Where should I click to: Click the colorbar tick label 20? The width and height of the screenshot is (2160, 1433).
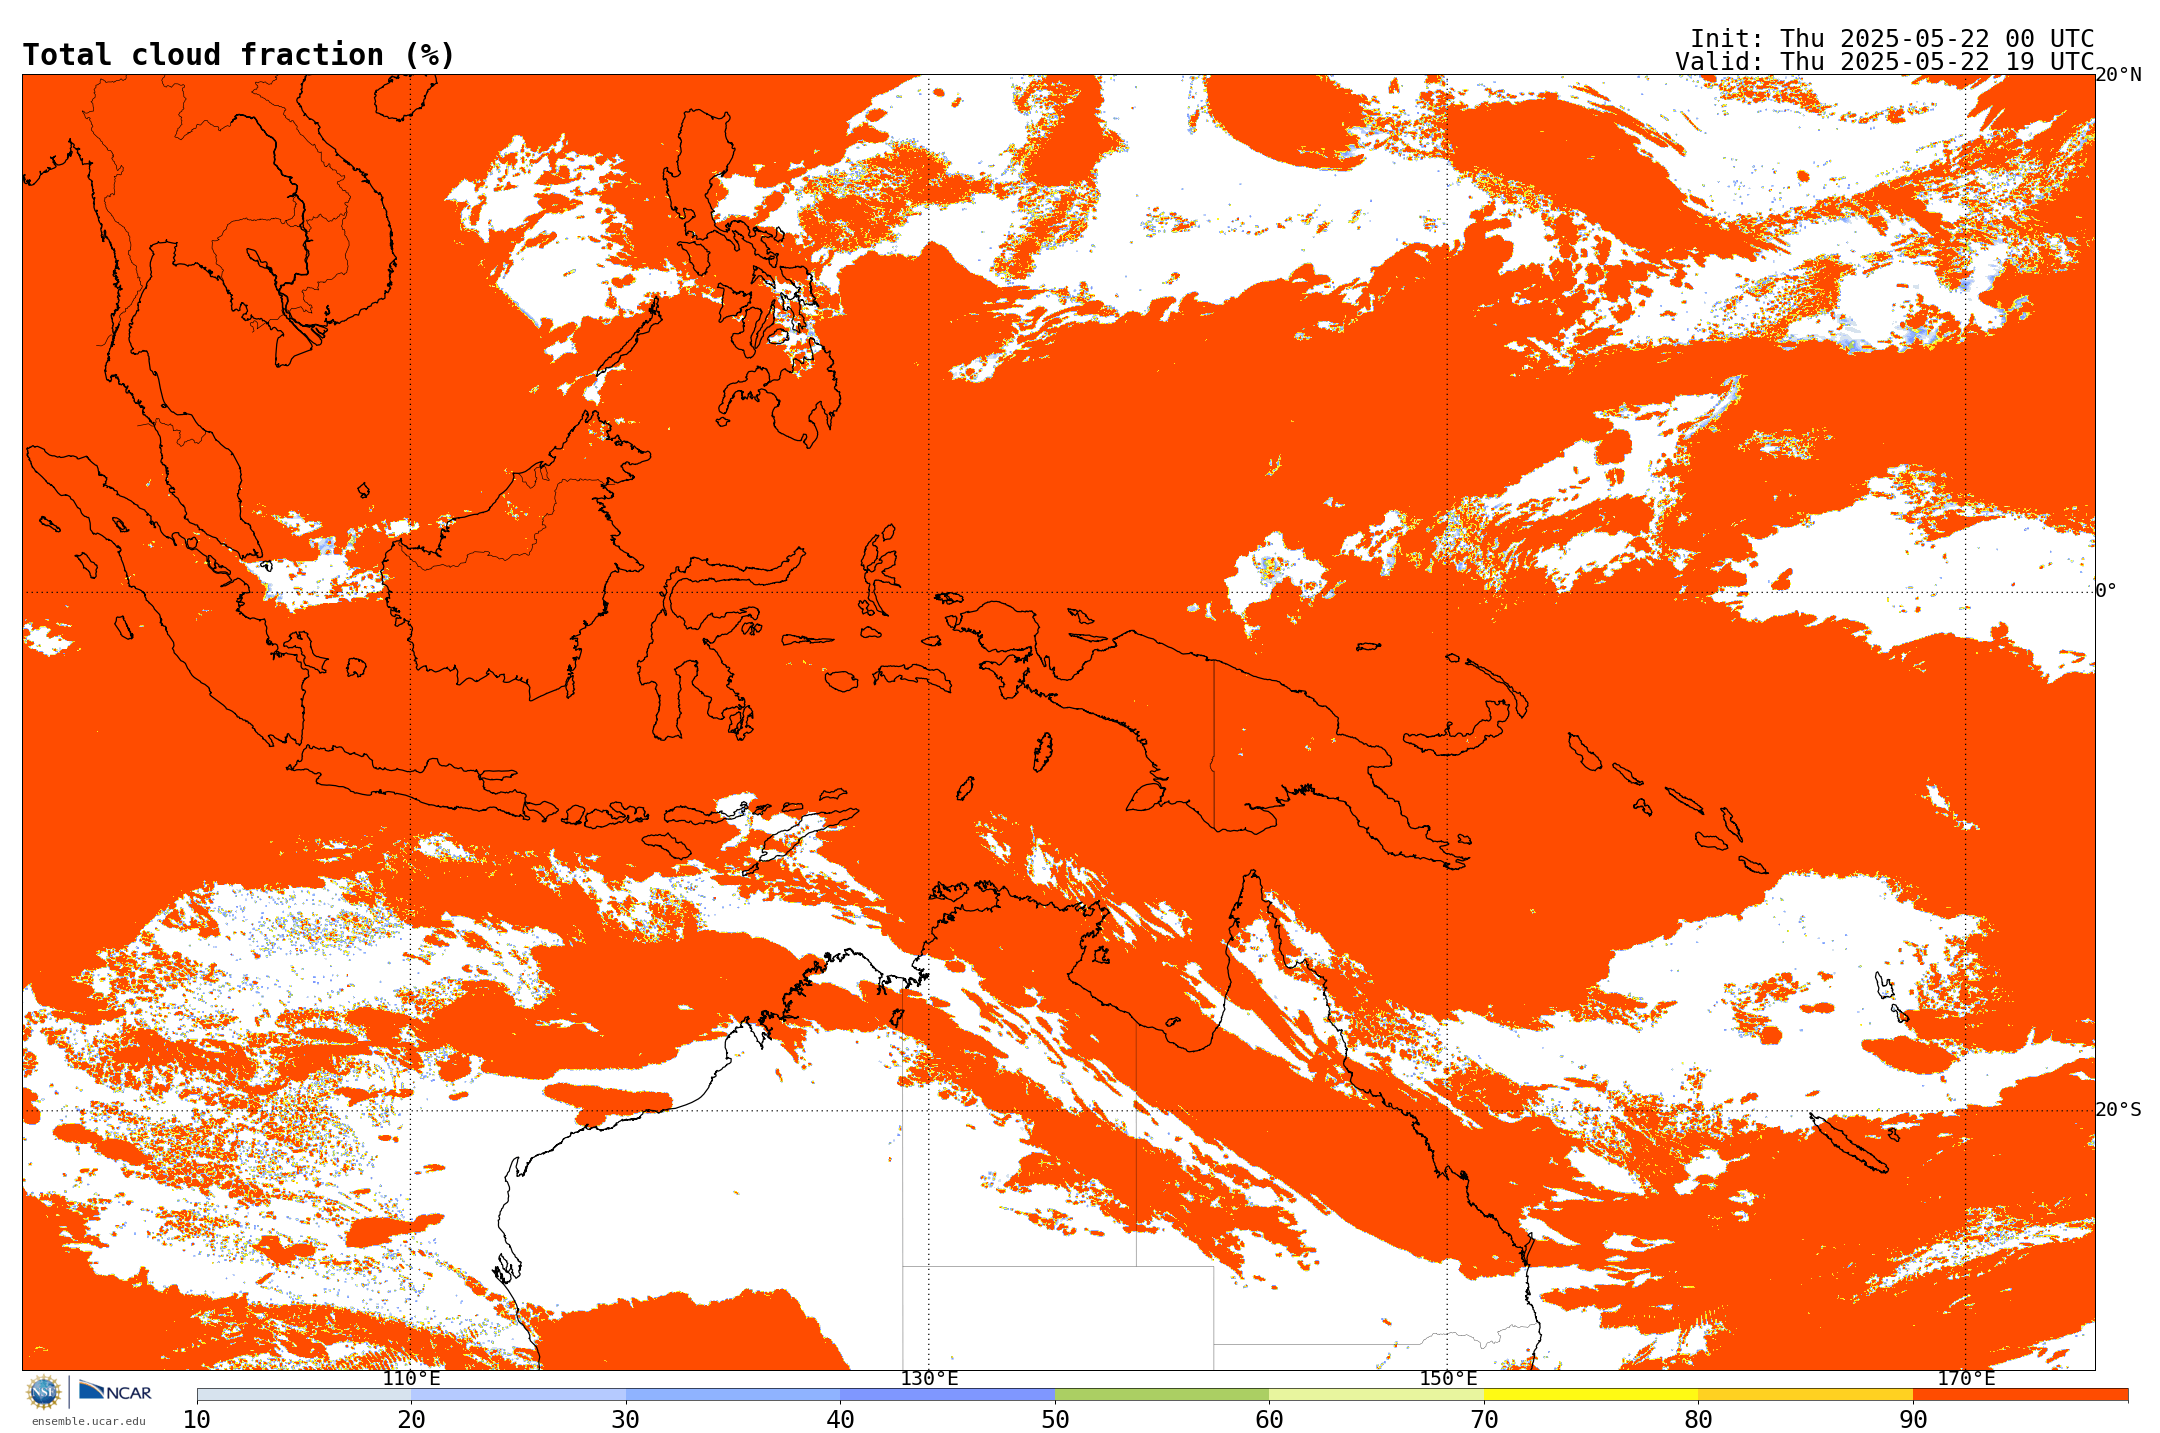(x=411, y=1420)
